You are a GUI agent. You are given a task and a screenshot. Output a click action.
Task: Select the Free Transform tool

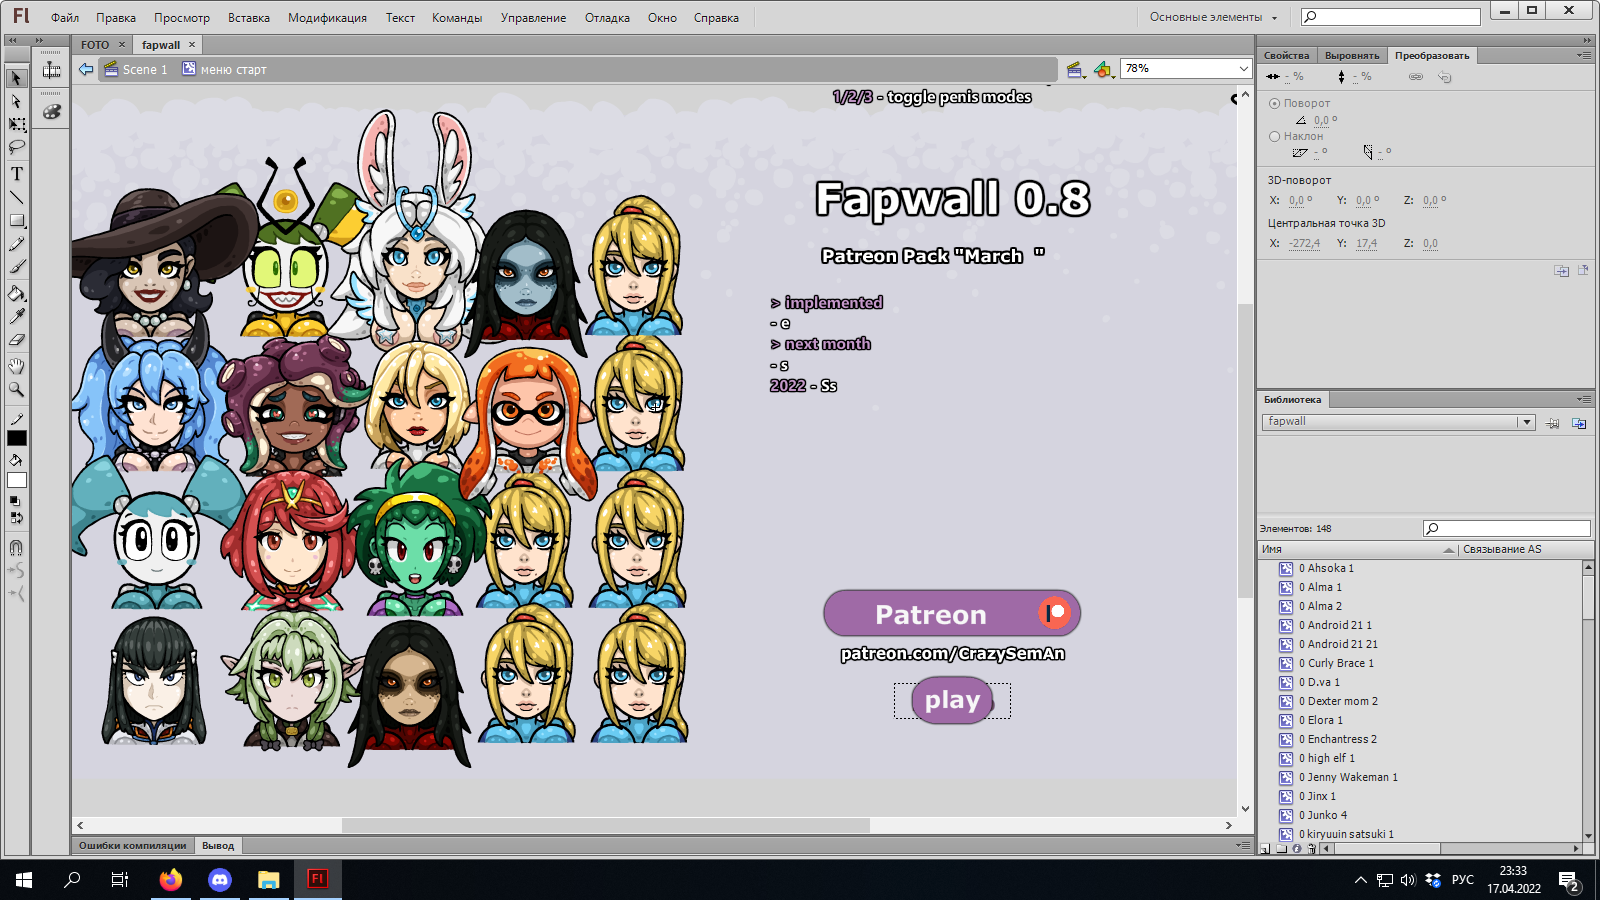point(17,124)
